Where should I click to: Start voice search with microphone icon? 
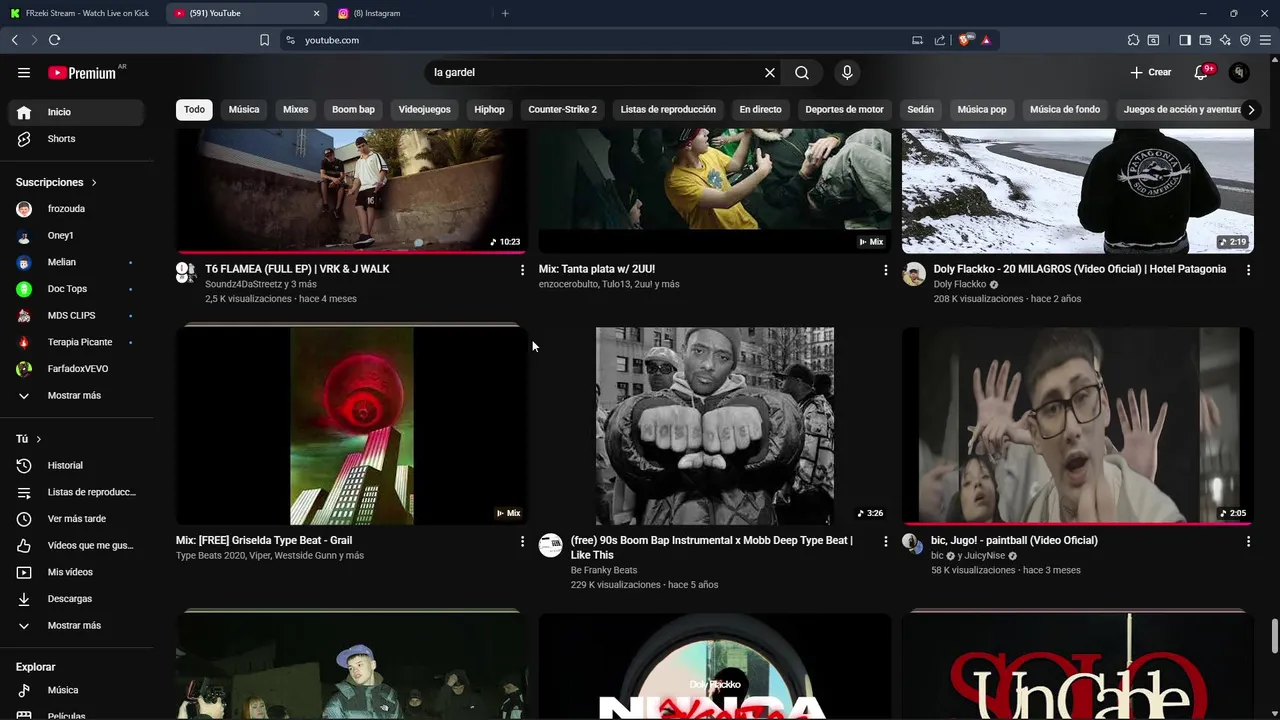coord(847,72)
